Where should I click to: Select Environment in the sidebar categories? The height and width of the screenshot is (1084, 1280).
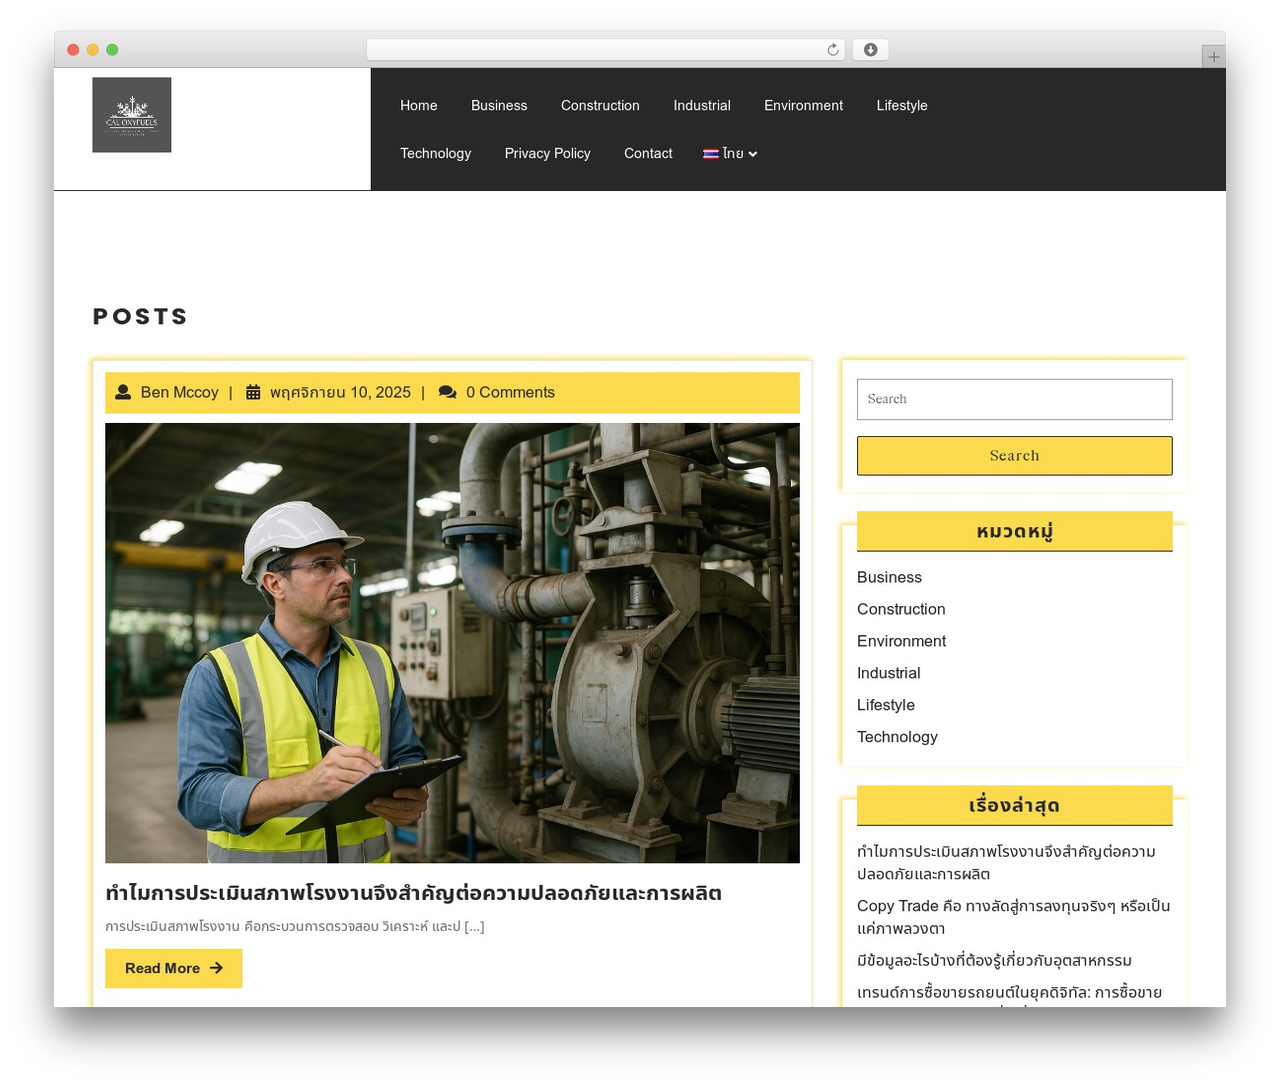[902, 641]
